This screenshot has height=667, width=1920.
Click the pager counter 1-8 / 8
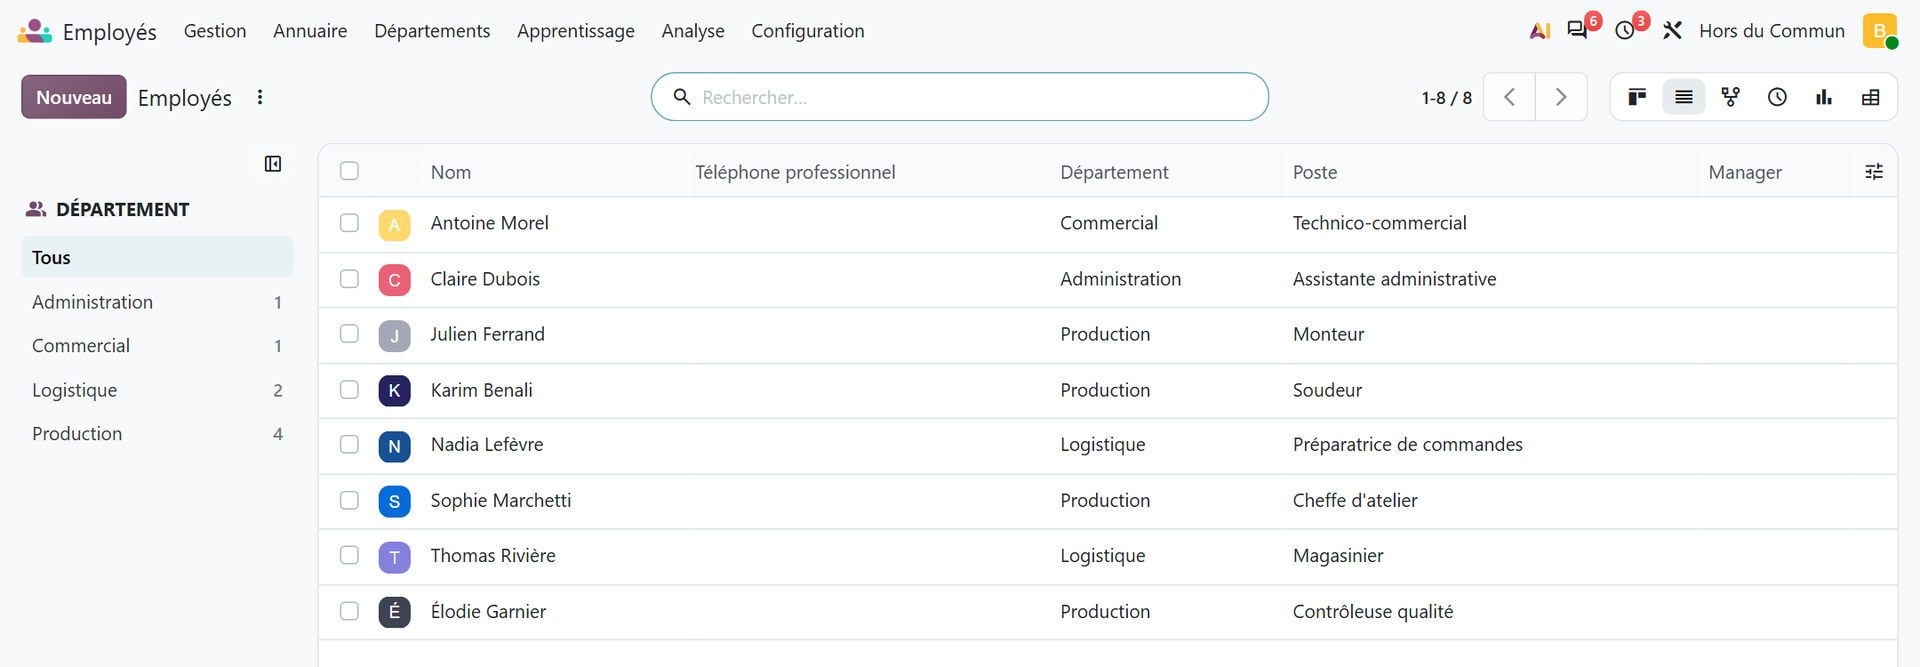(x=1447, y=98)
